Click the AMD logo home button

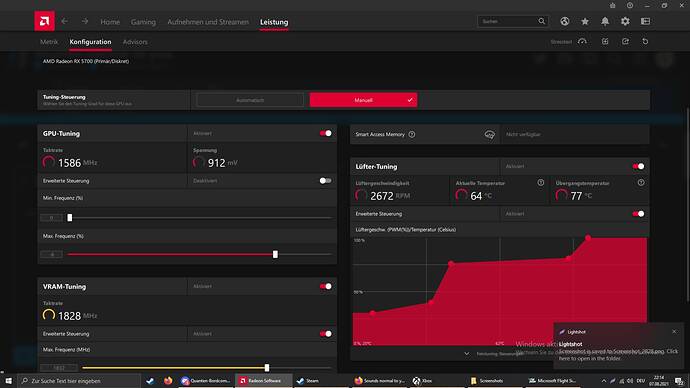[44, 21]
